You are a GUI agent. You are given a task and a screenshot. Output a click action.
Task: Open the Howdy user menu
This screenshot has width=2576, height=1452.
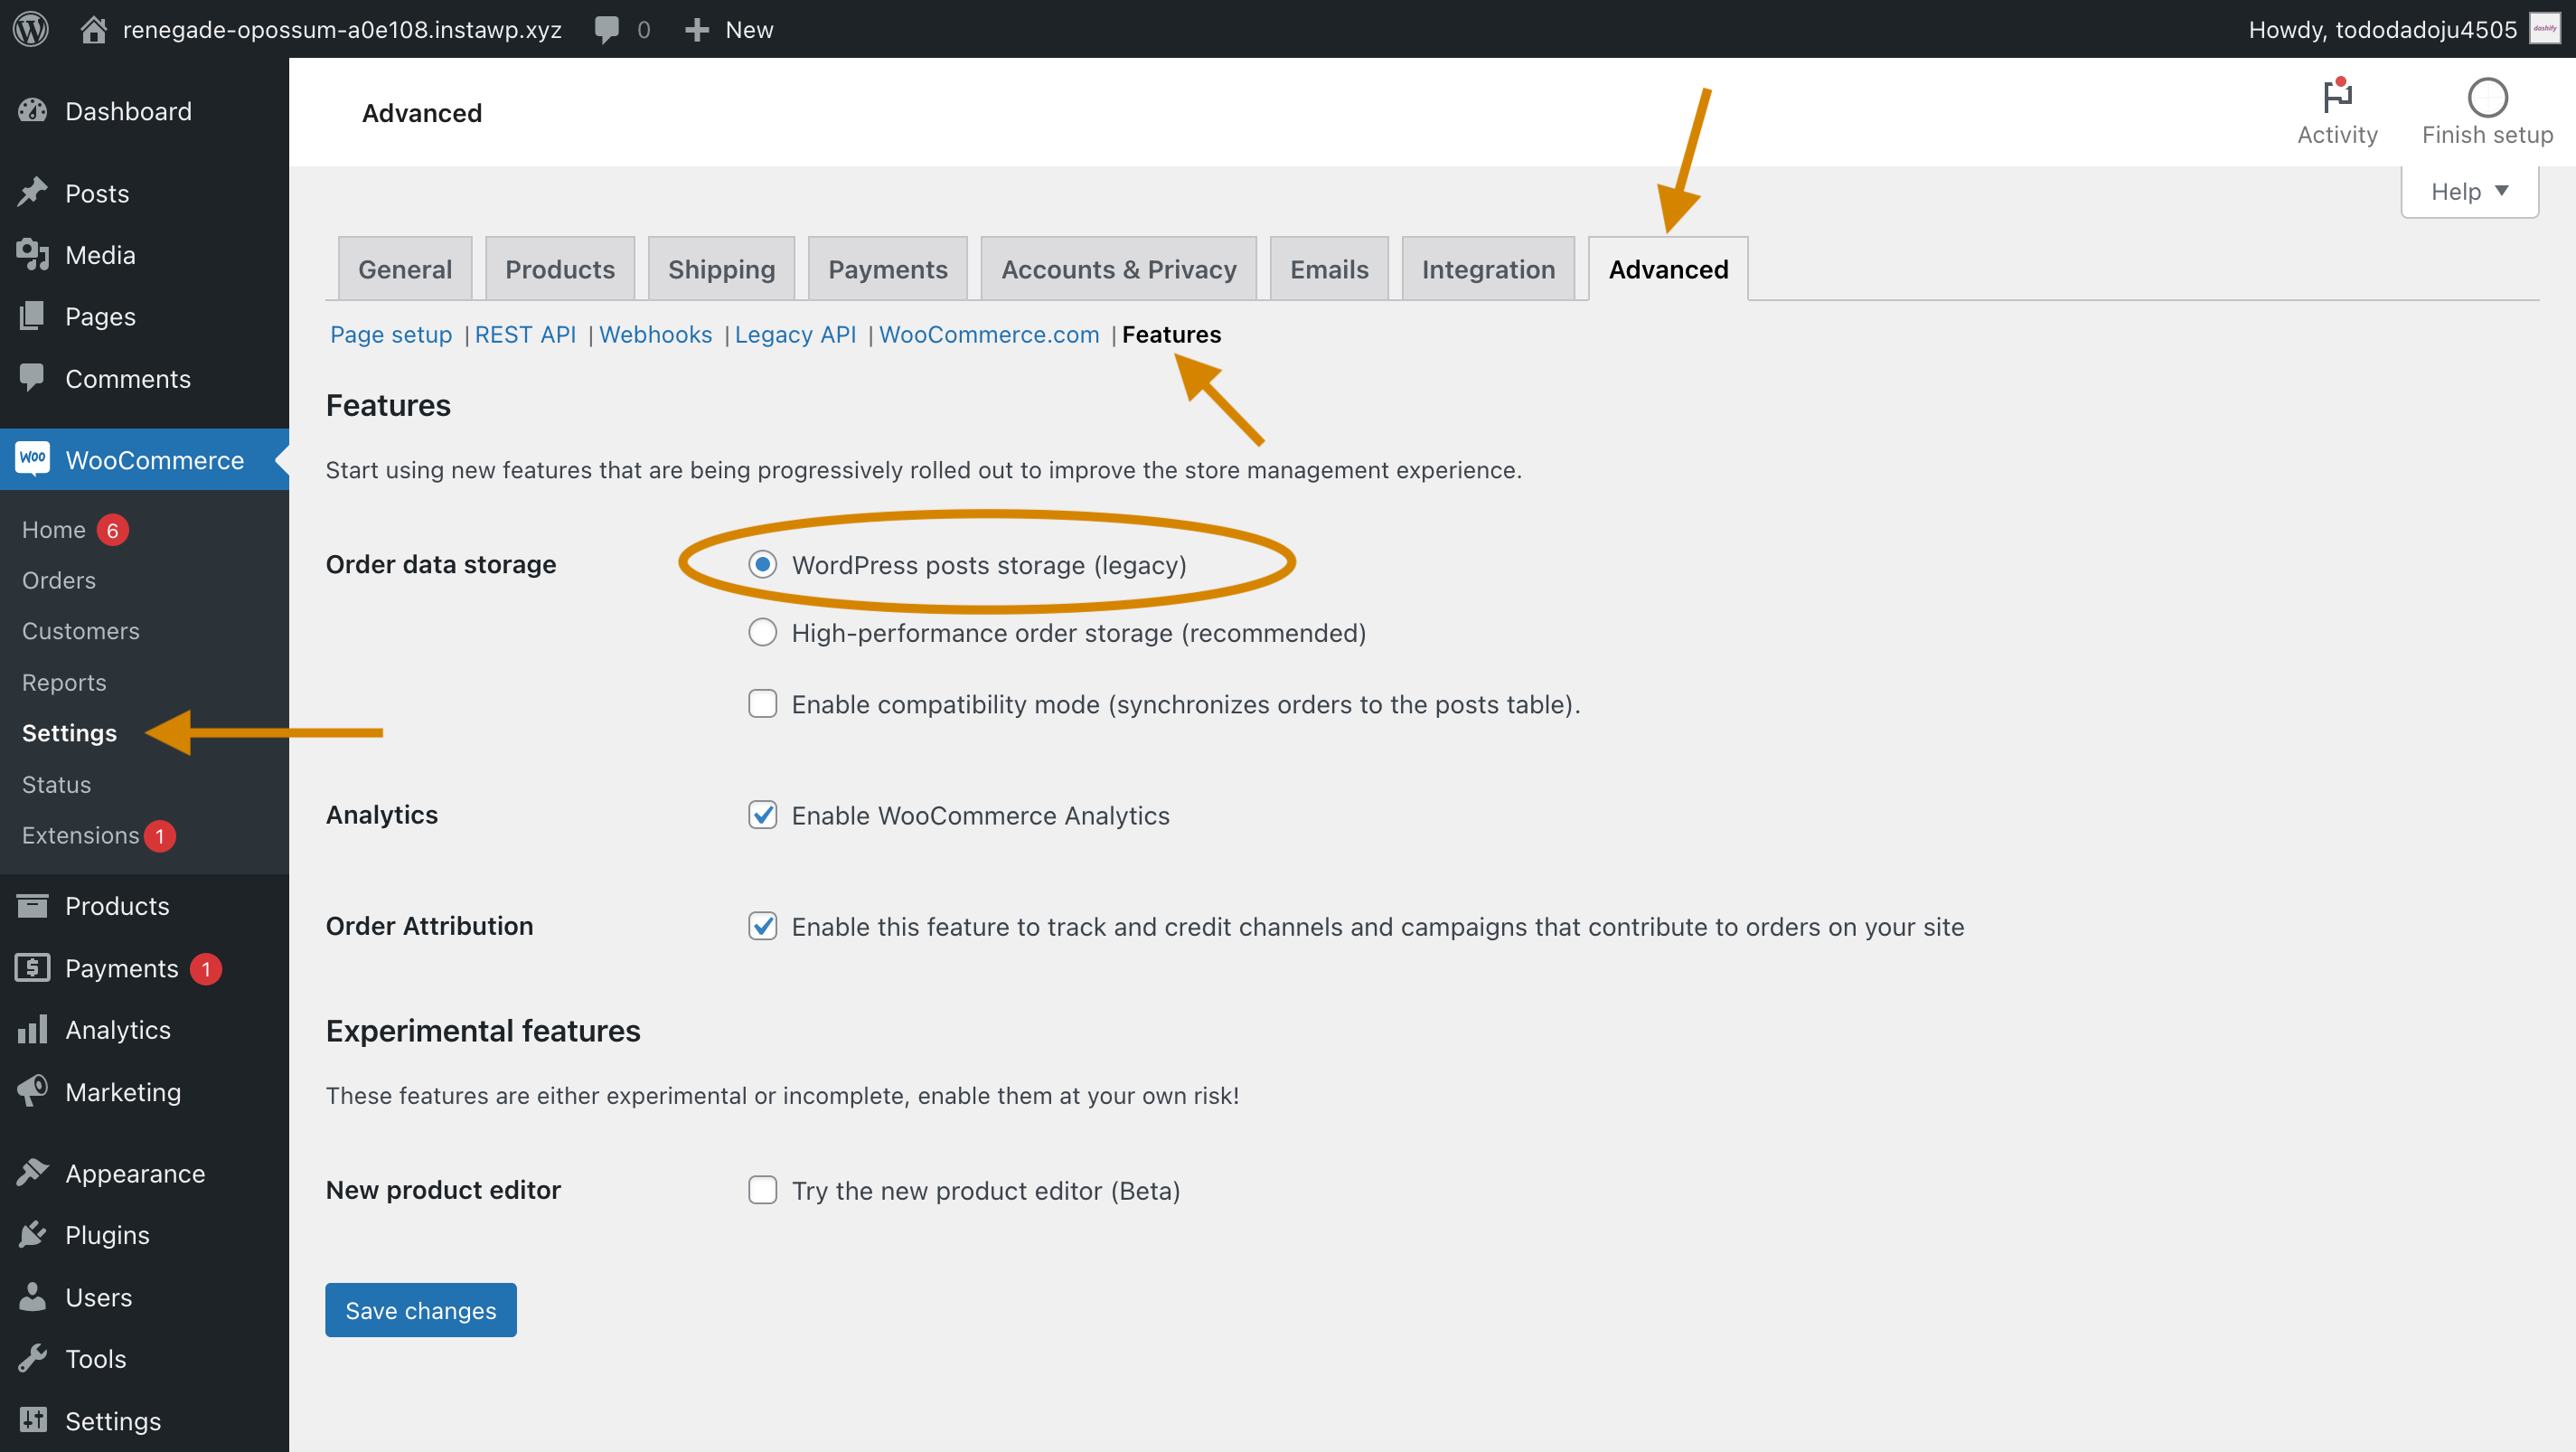click(2381, 29)
